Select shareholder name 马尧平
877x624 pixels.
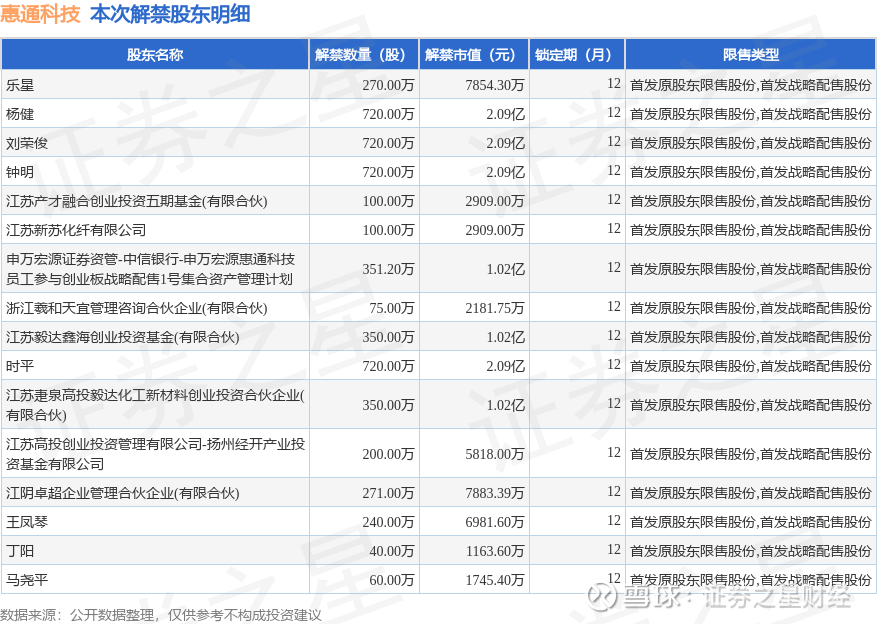click(x=27, y=580)
